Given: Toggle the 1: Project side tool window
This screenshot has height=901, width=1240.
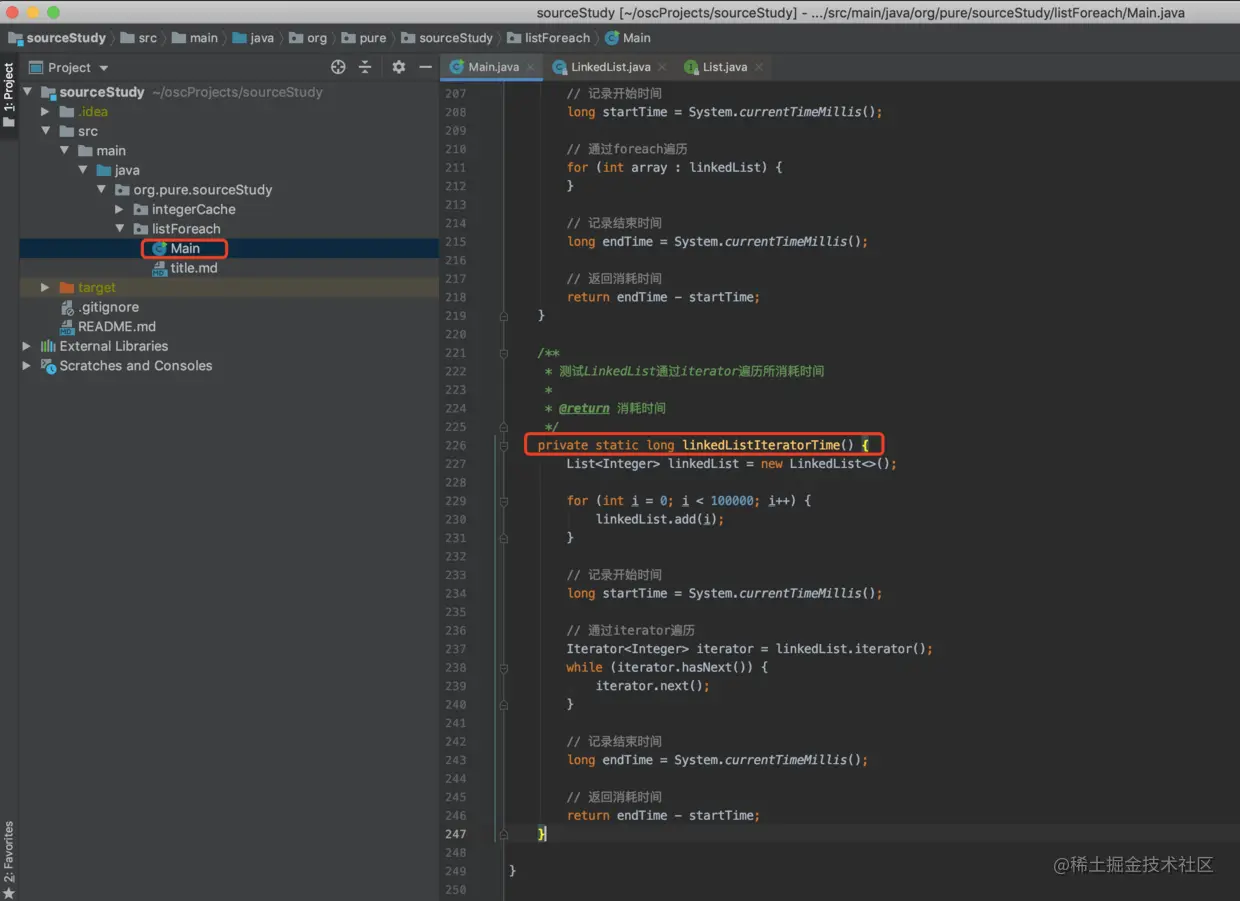Looking at the screenshot, I should (x=9, y=95).
